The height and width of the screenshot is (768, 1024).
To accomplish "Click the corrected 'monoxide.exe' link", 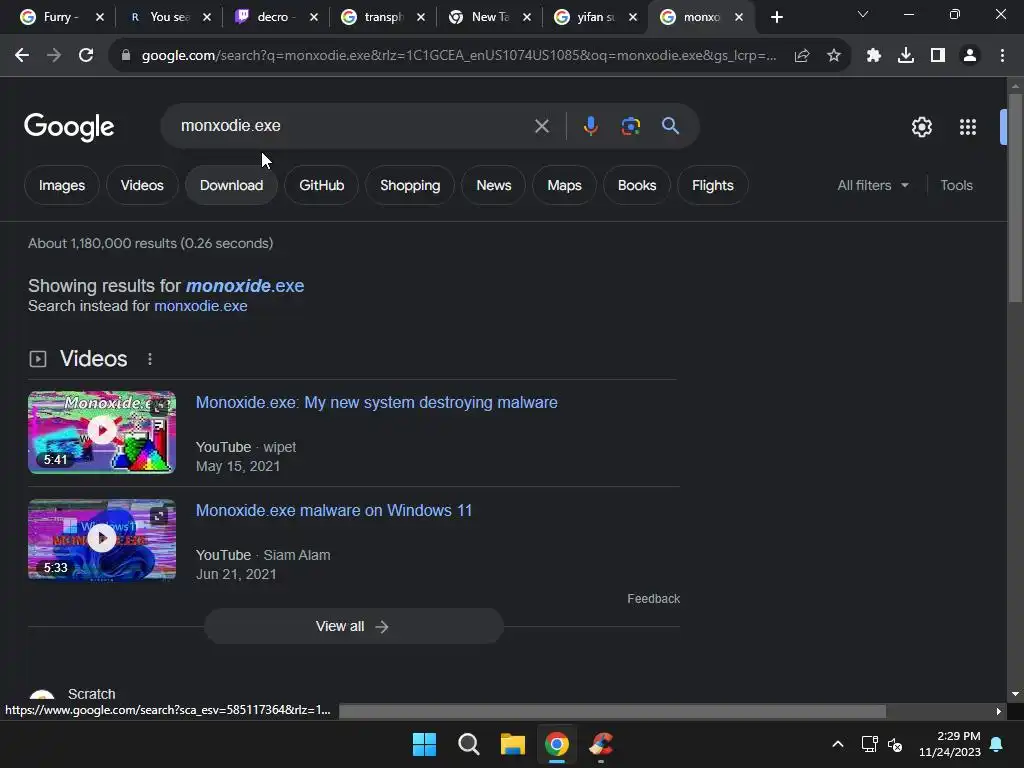I will (x=245, y=286).
